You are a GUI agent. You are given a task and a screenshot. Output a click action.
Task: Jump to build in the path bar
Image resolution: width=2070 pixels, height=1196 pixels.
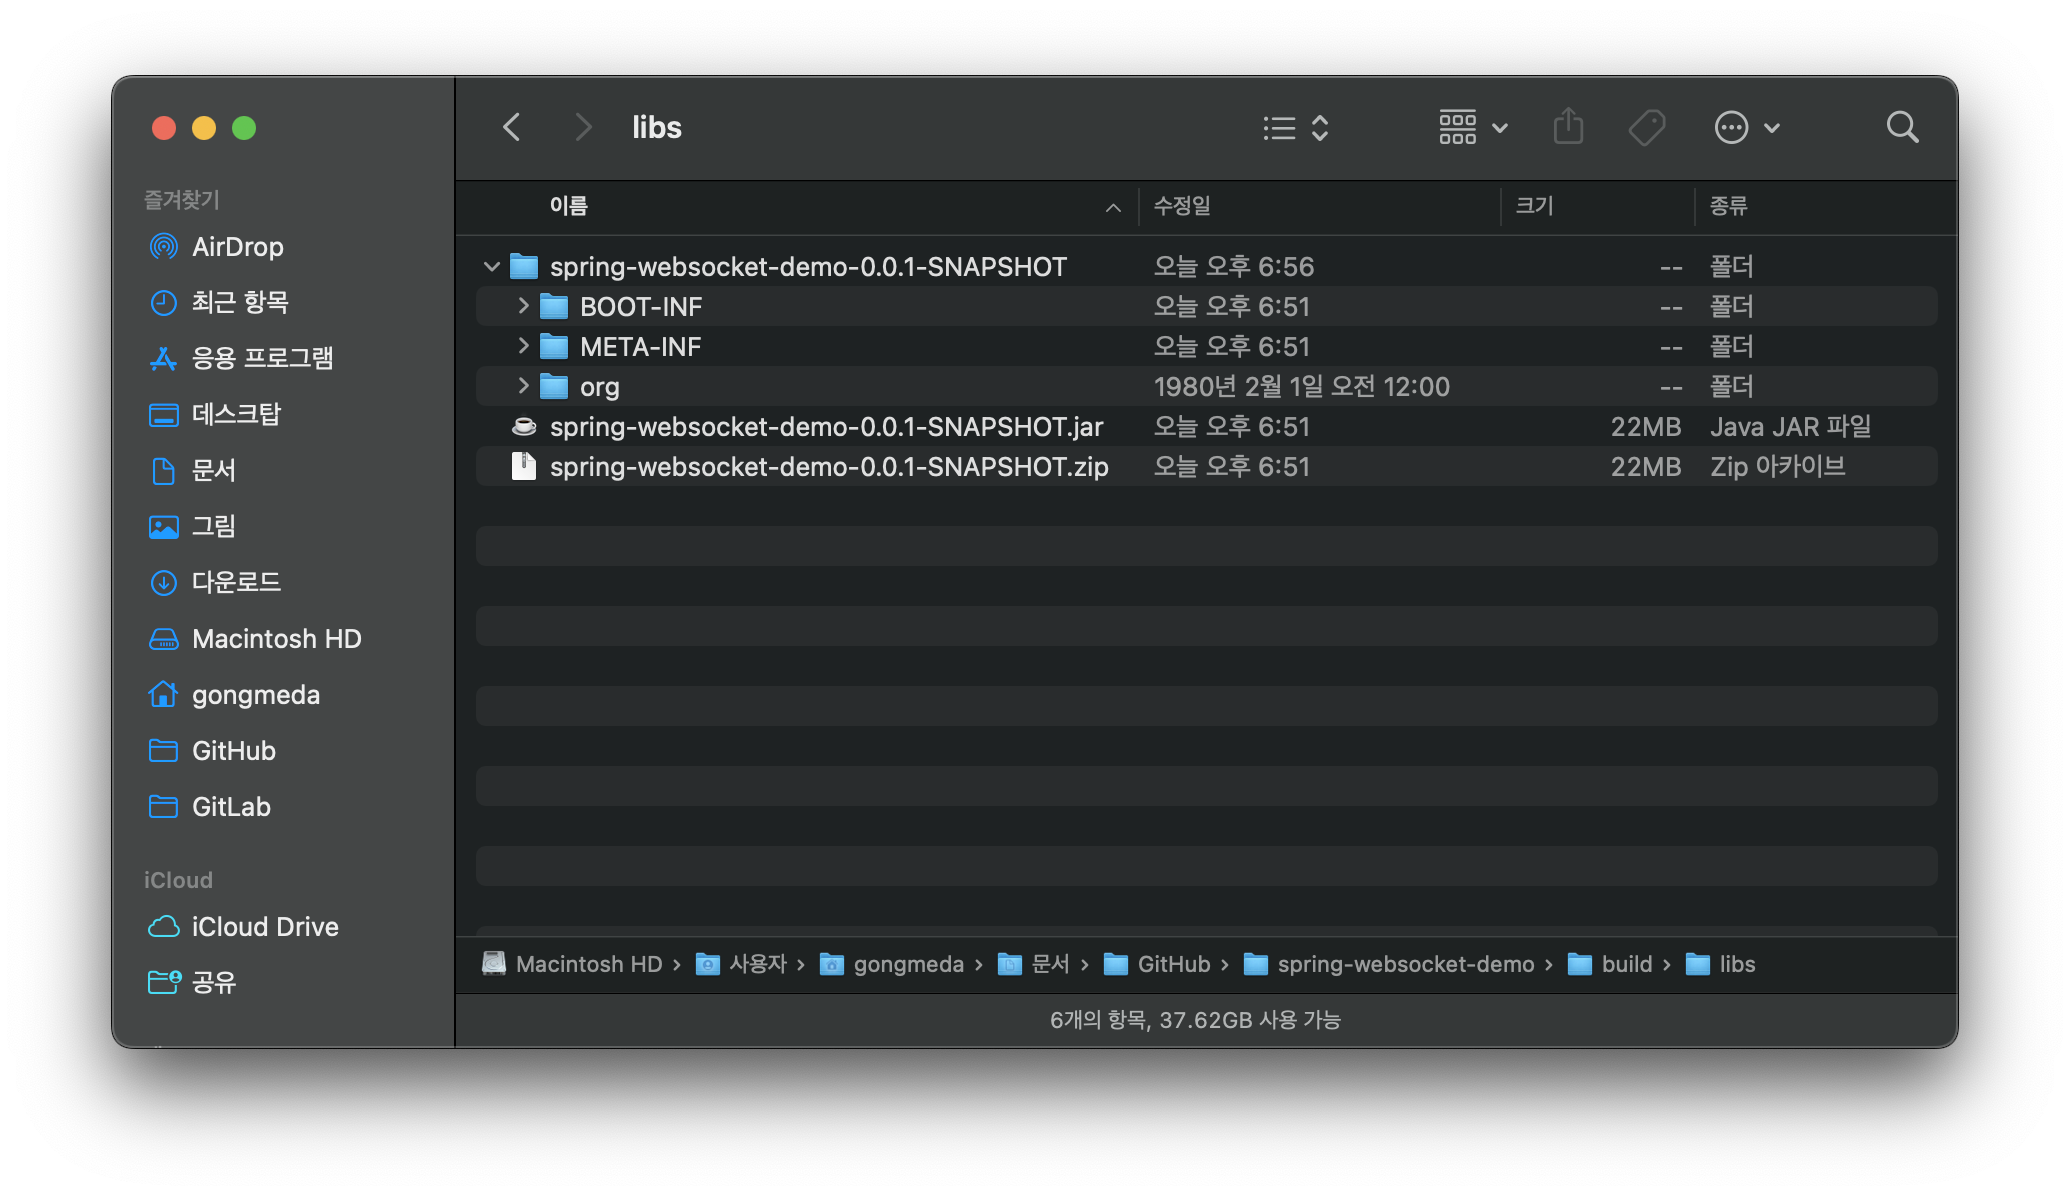click(x=1626, y=964)
